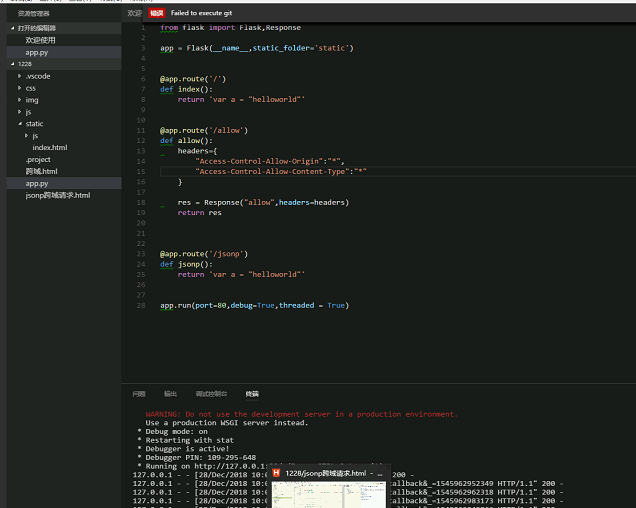Expand the css folder
Screen dimensions: 636x508
pyautogui.click(x=31, y=88)
